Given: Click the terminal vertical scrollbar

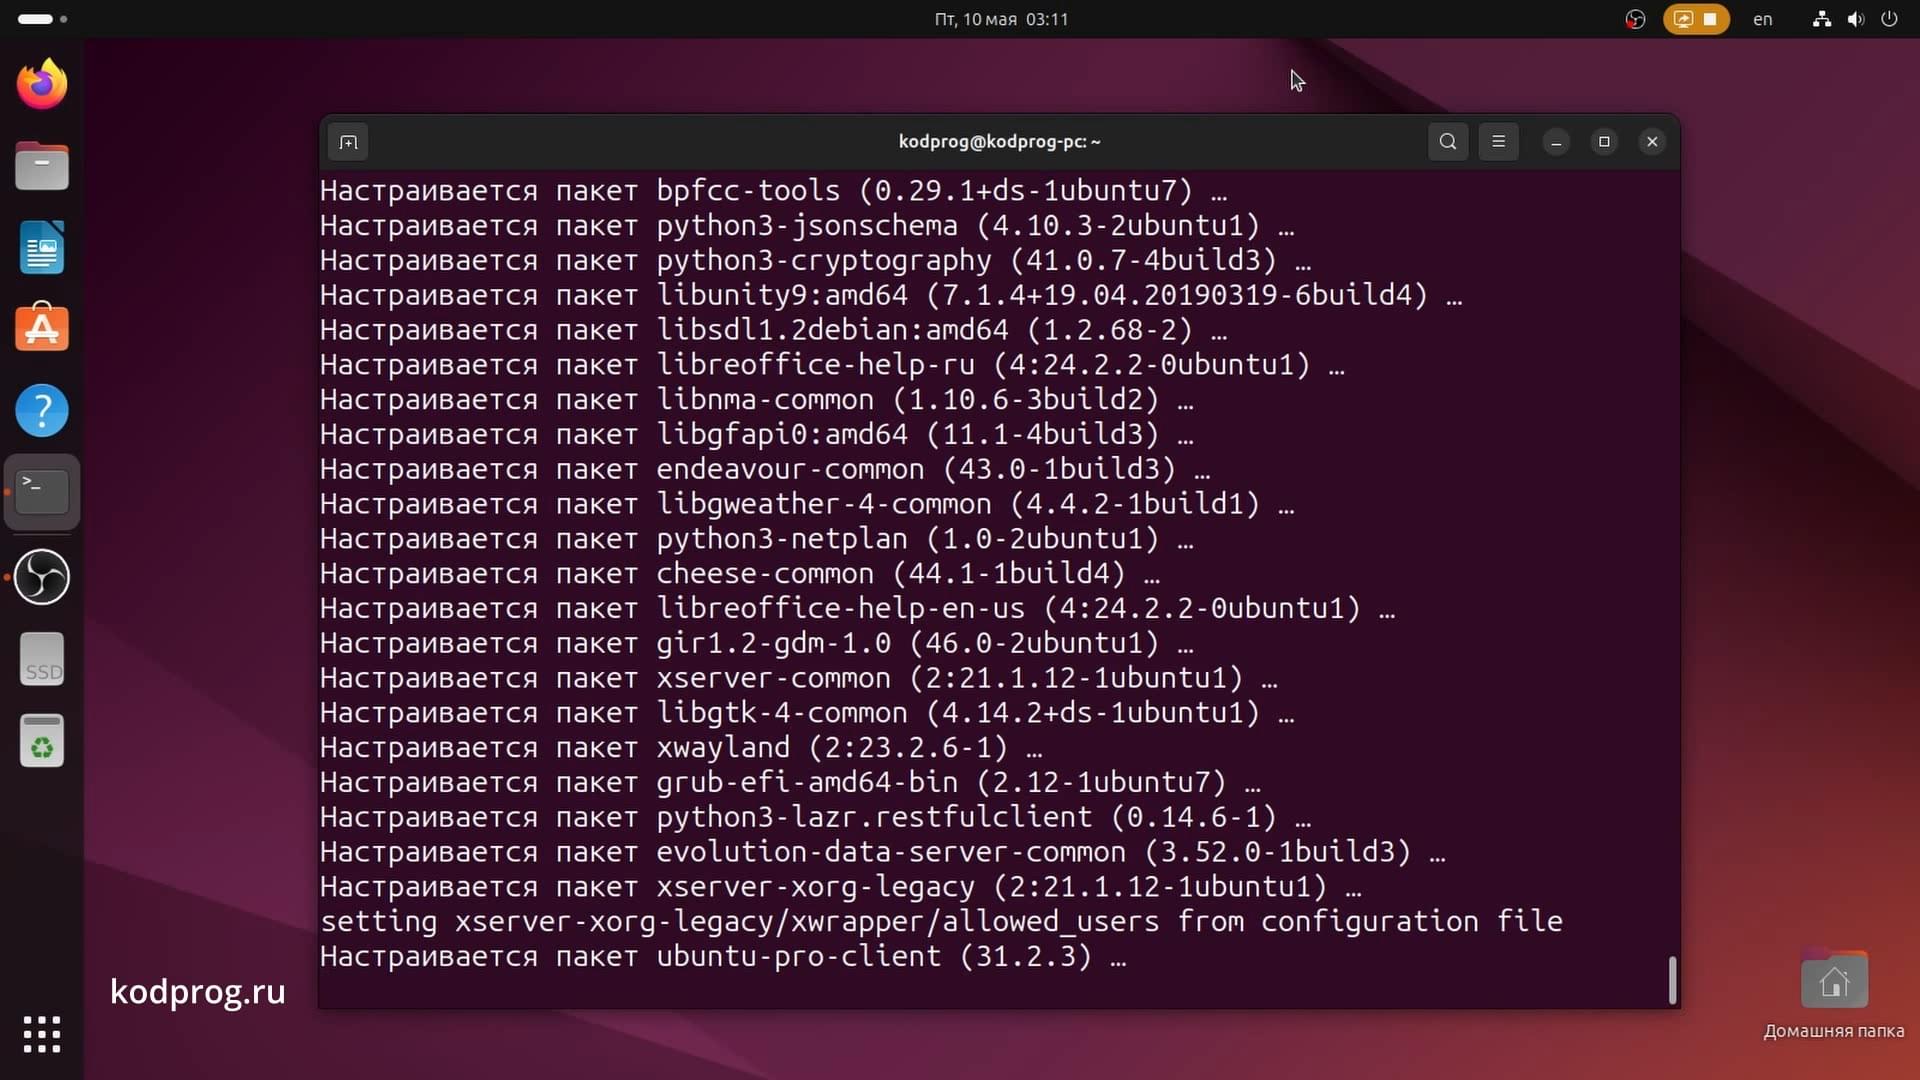Looking at the screenshot, I should (1672, 980).
